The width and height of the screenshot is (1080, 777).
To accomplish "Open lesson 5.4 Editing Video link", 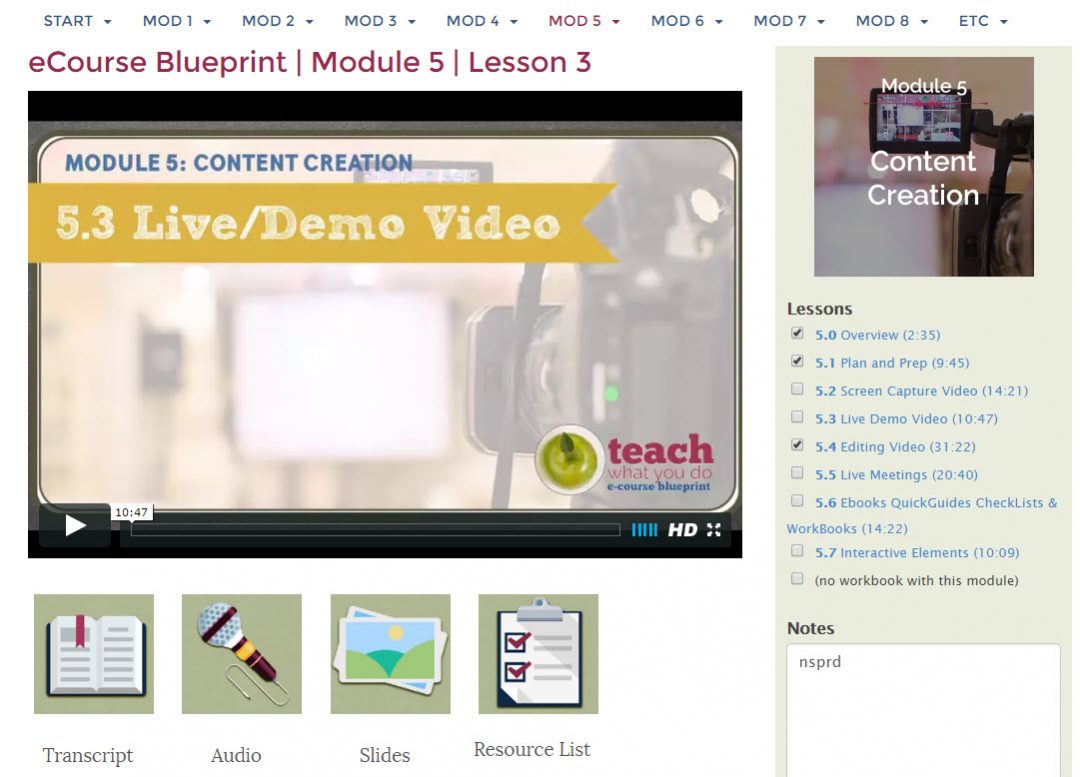I will [893, 446].
